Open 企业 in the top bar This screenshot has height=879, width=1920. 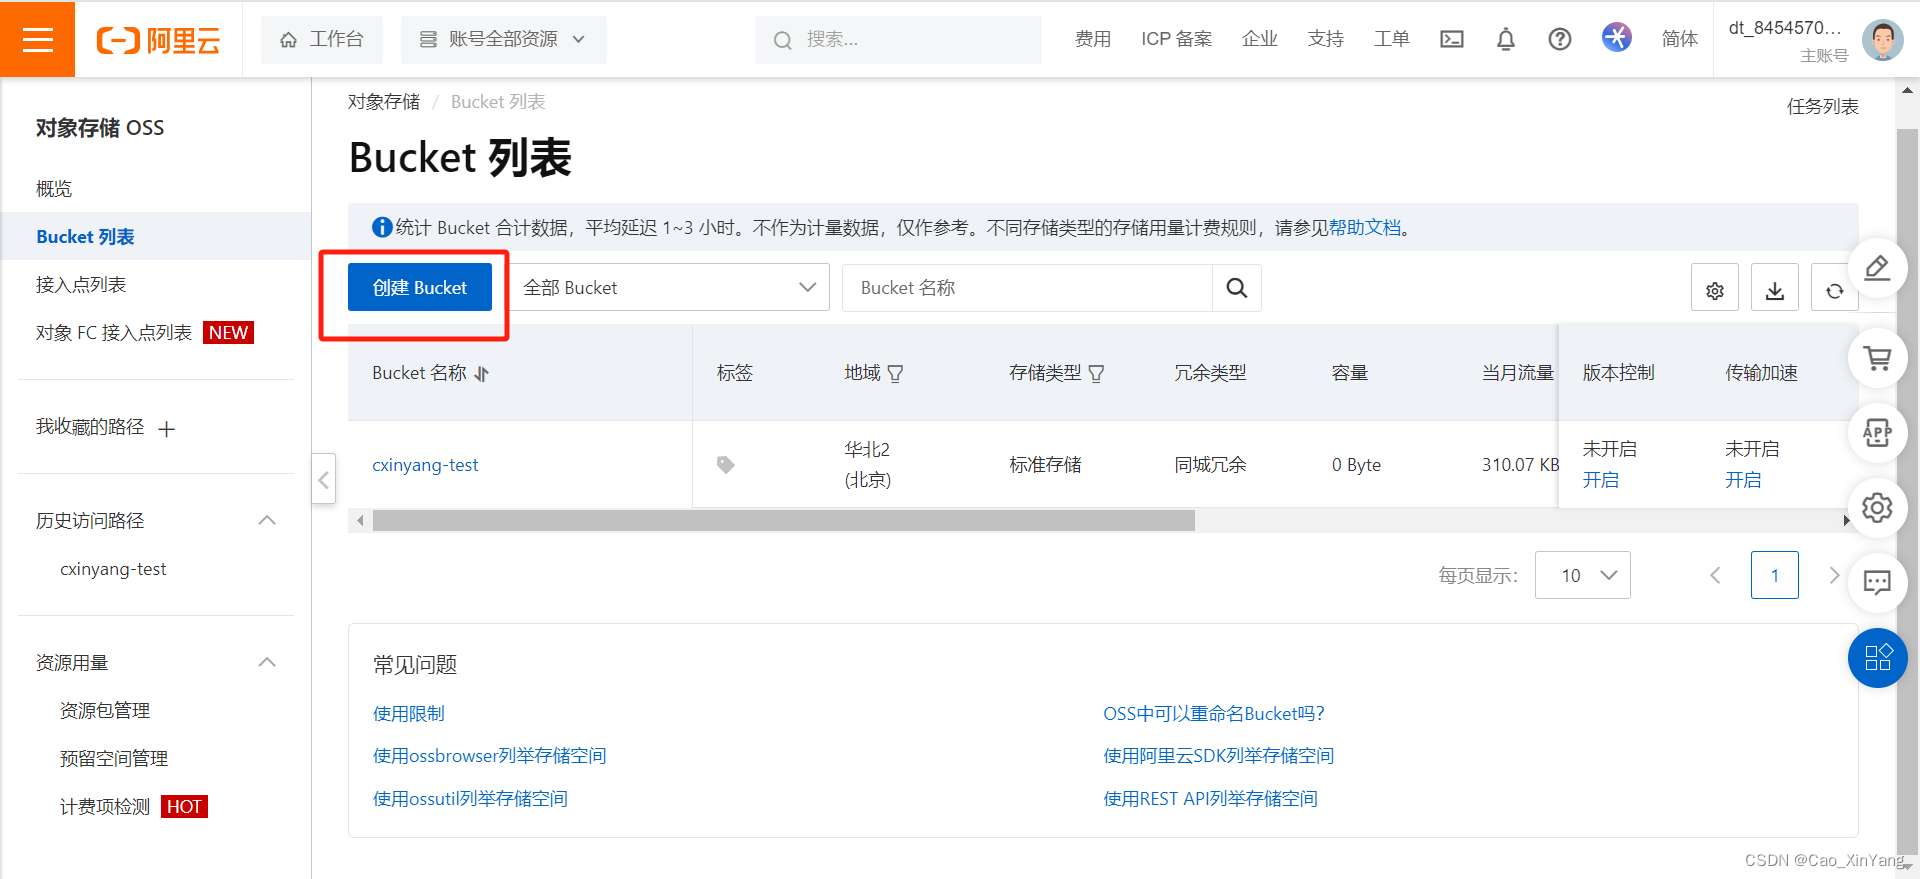[x=1260, y=39]
